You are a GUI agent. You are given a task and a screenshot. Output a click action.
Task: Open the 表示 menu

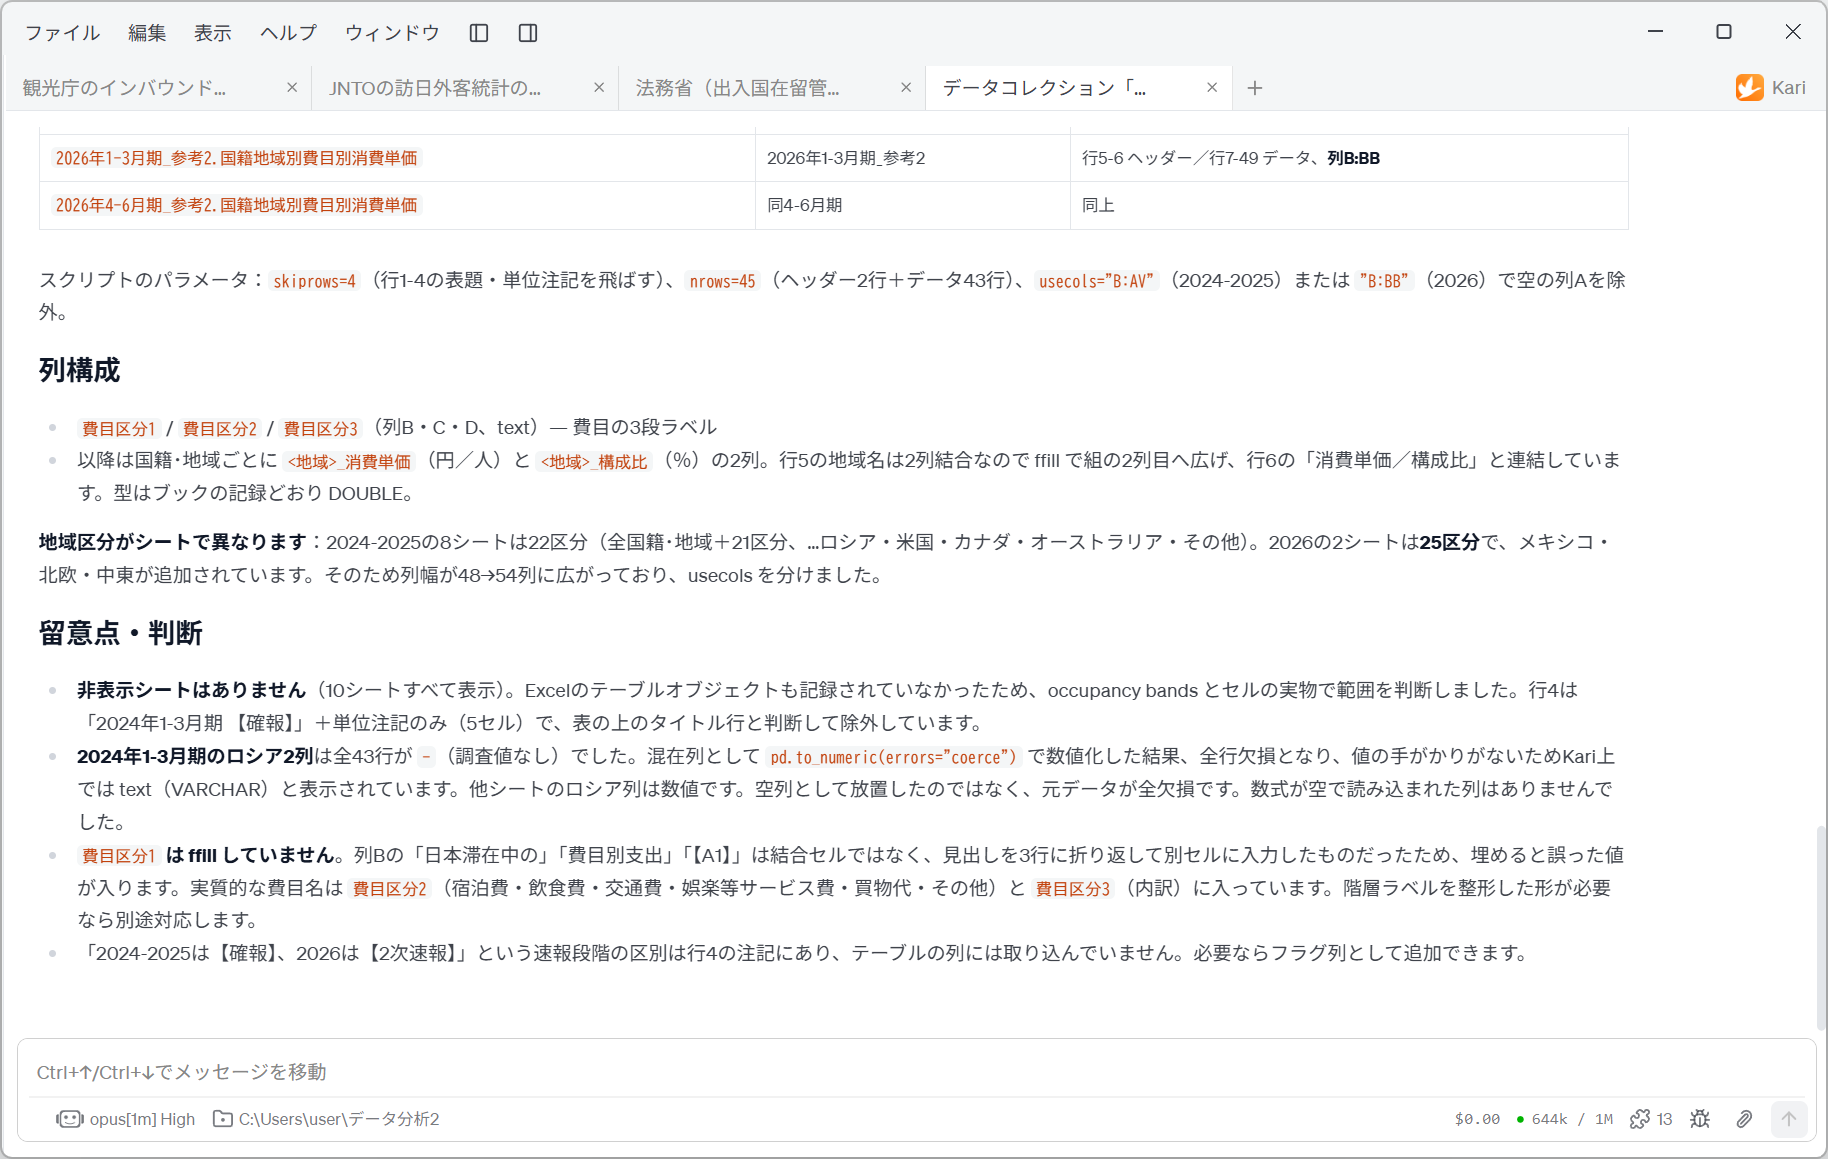point(213,33)
